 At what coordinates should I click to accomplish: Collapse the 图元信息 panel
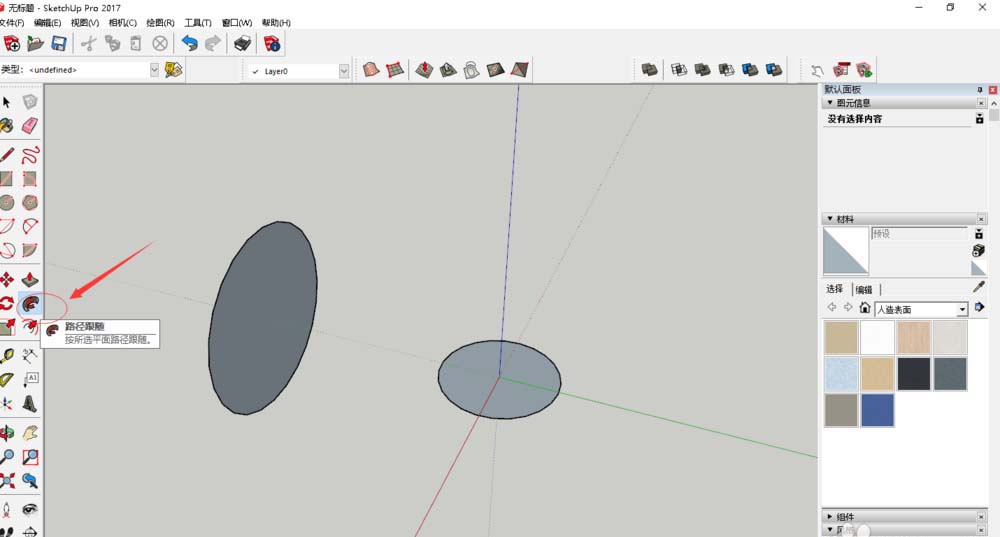pyautogui.click(x=830, y=103)
